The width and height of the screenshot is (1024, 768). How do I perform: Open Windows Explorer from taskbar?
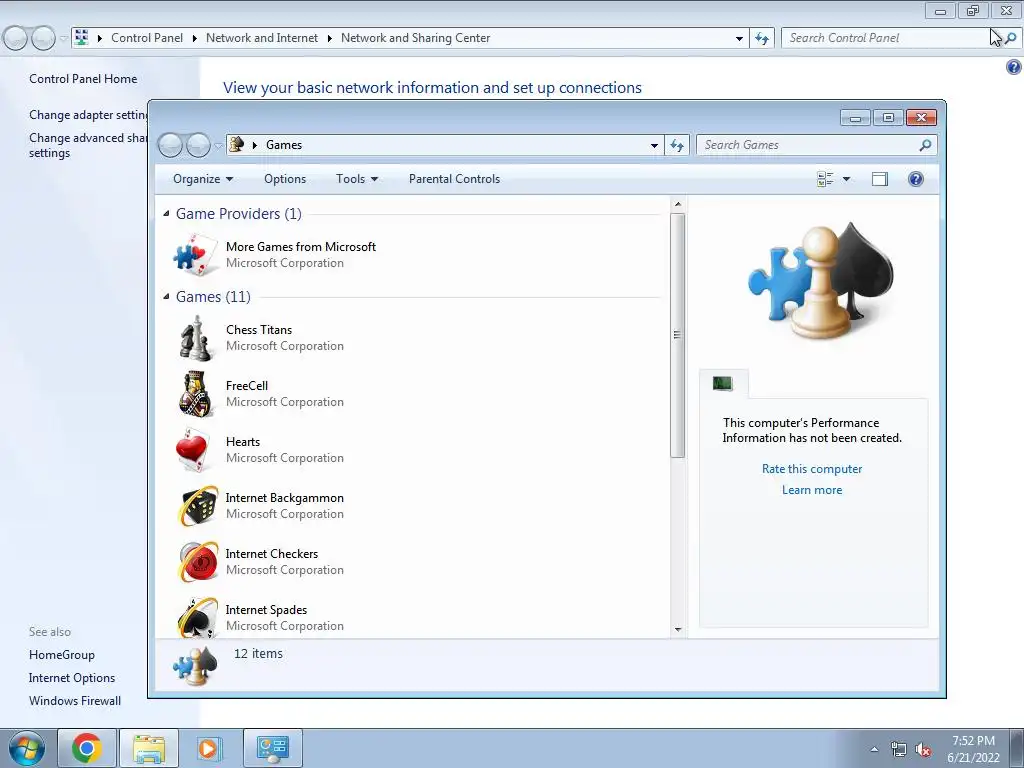(149, 748)
